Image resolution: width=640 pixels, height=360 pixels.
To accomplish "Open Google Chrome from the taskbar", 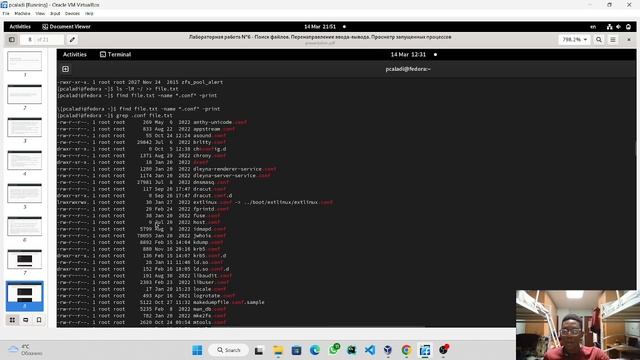I will point(406,350).
